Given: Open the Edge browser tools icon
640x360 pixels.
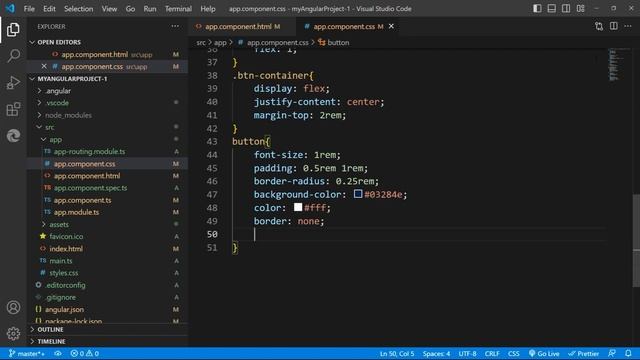Looking at the screenshot, I should [x=13, y=136].
